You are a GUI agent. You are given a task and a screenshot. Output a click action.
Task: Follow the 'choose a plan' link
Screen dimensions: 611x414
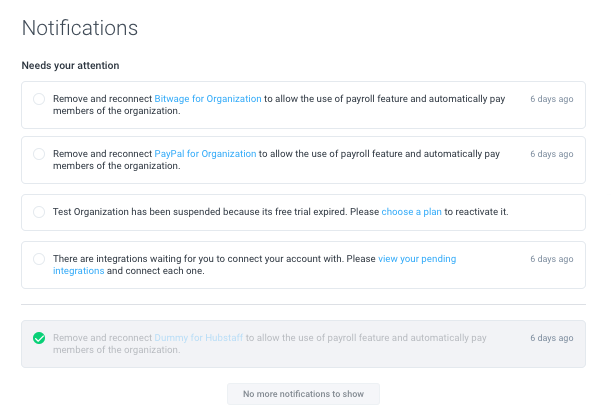click(411, 212)
